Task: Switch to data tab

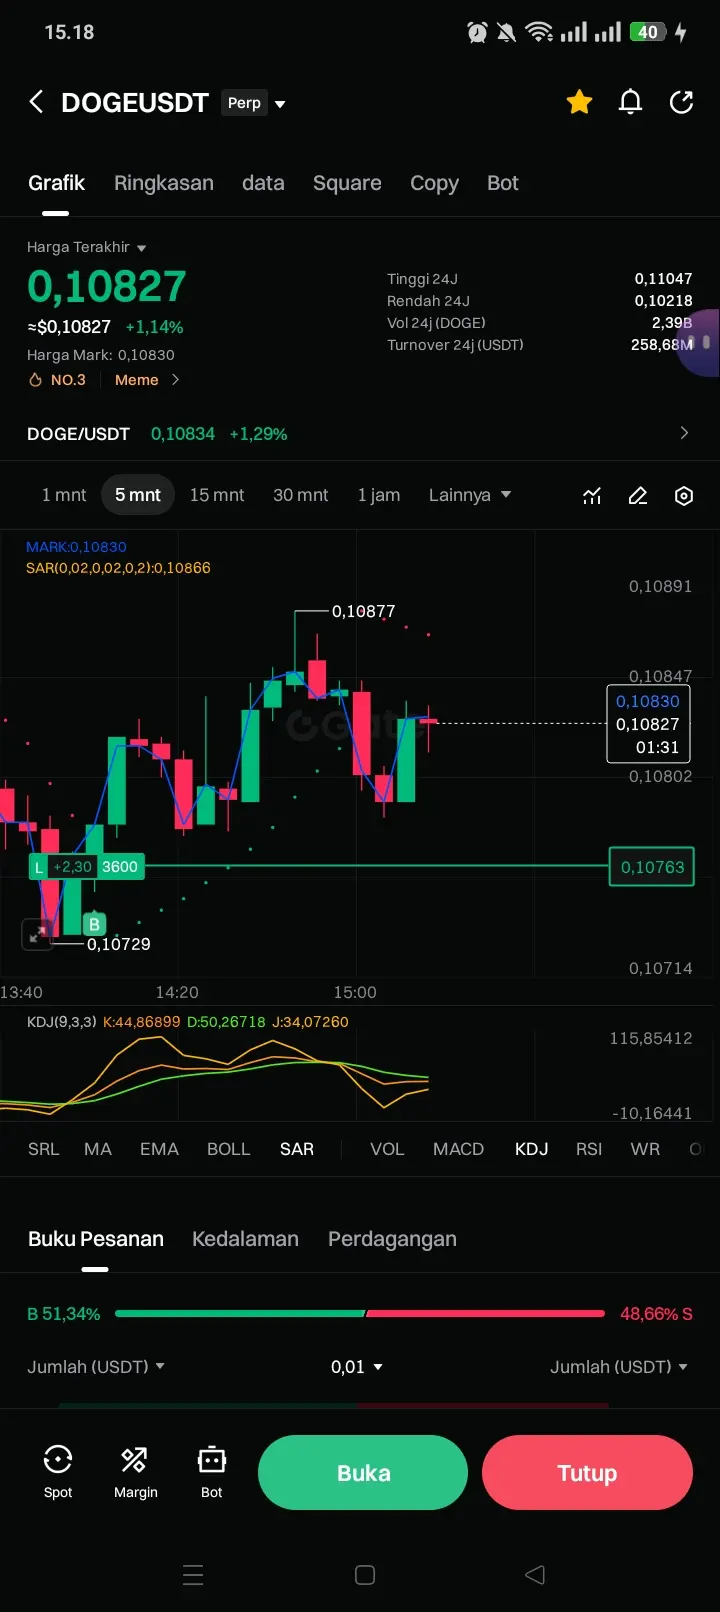Action: click(263, 183)
